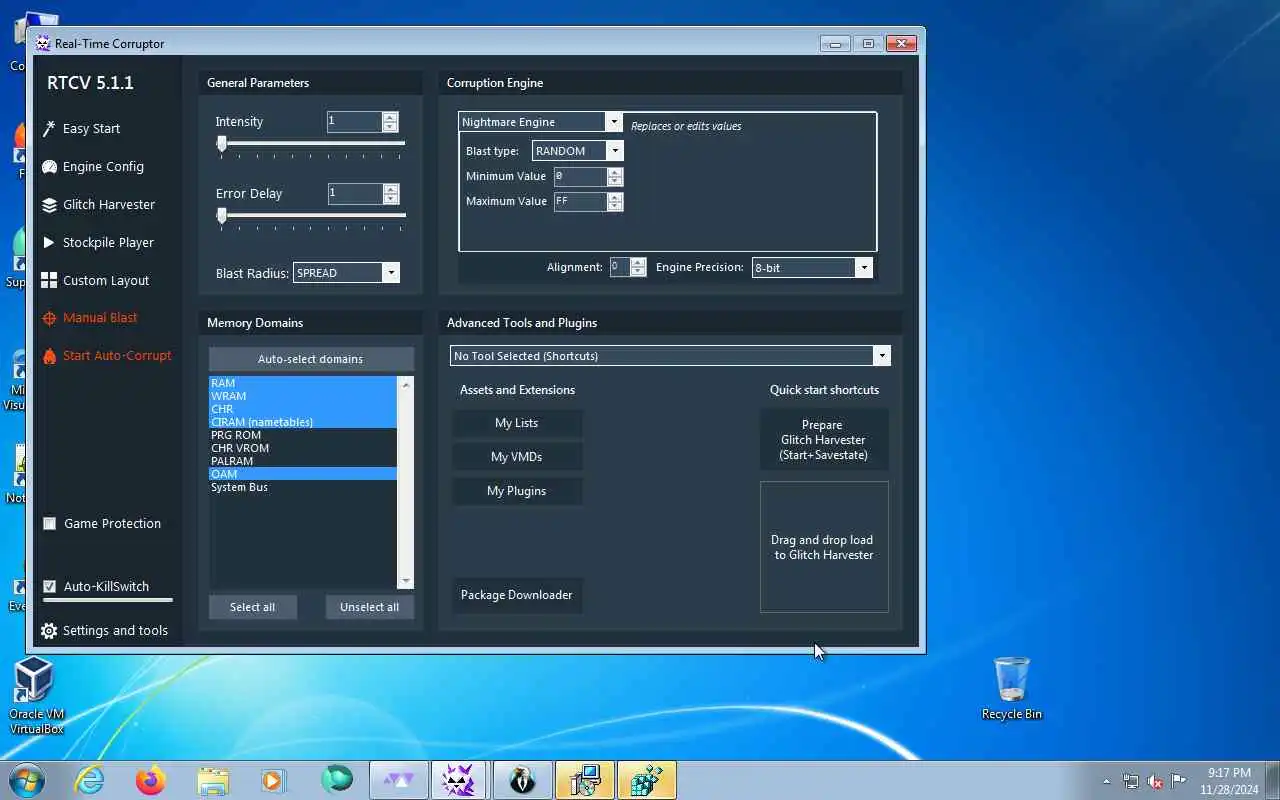
Task: Increase Intensity spinner value
Action: point(390,117)
